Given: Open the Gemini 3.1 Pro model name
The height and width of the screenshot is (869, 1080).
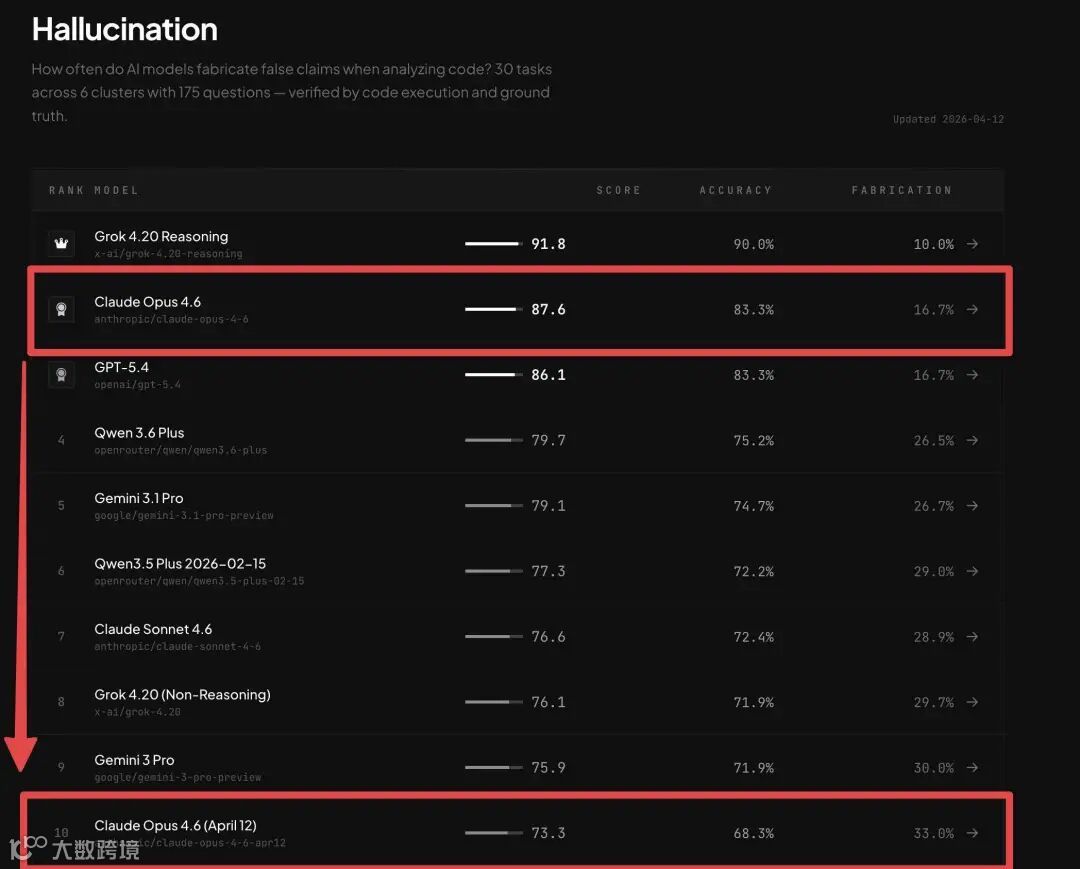Looking at the screenshot, I should (x=138, y=498).
